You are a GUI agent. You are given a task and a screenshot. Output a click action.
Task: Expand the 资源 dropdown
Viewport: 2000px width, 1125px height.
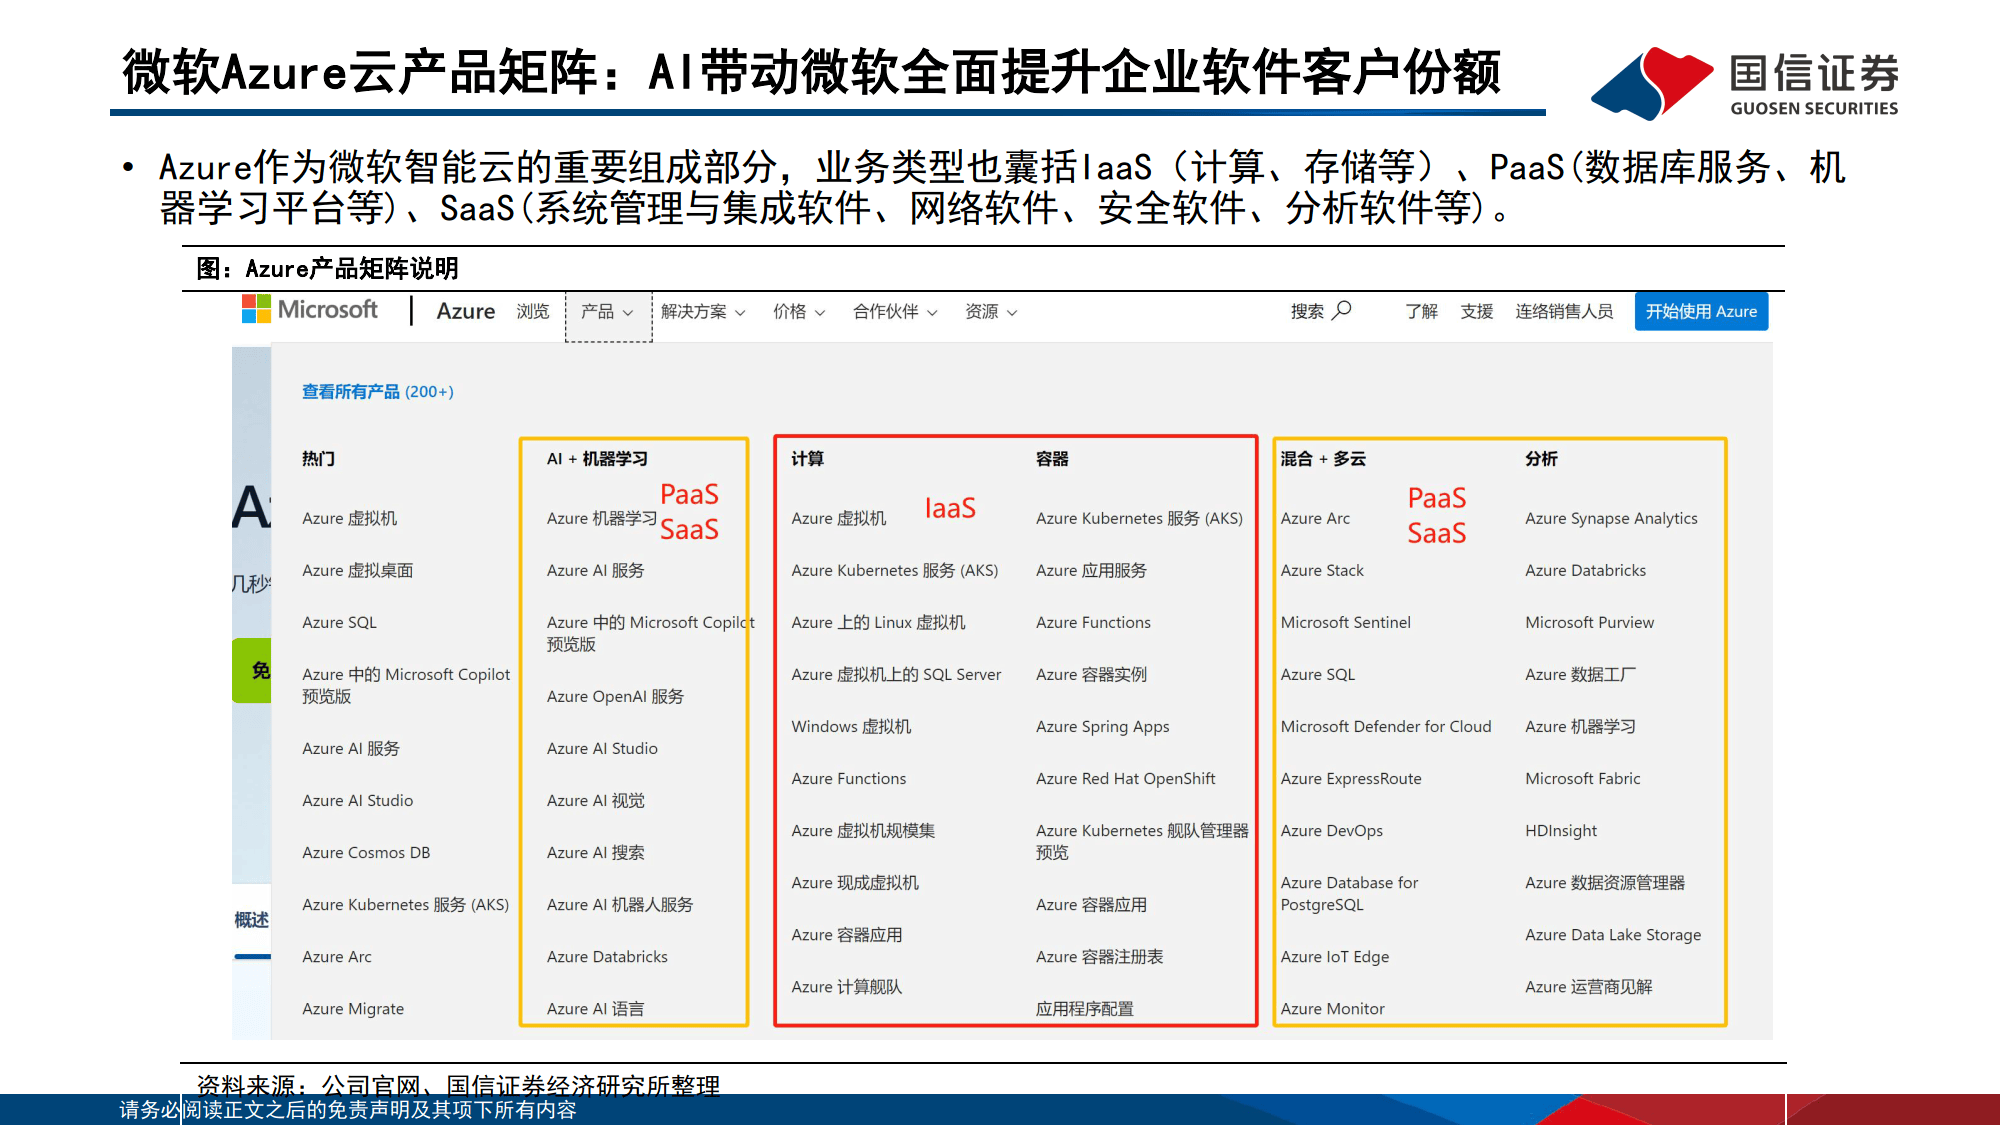[x=991, y=312]
